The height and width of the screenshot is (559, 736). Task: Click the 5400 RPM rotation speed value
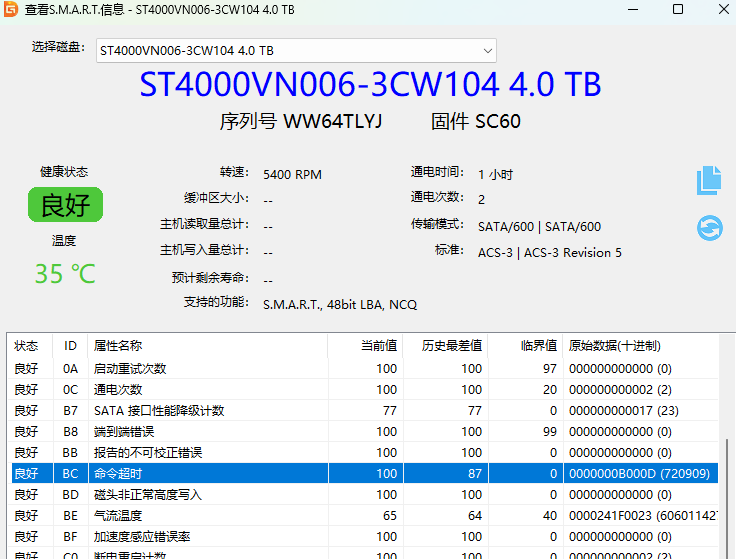tap(292, 175)
